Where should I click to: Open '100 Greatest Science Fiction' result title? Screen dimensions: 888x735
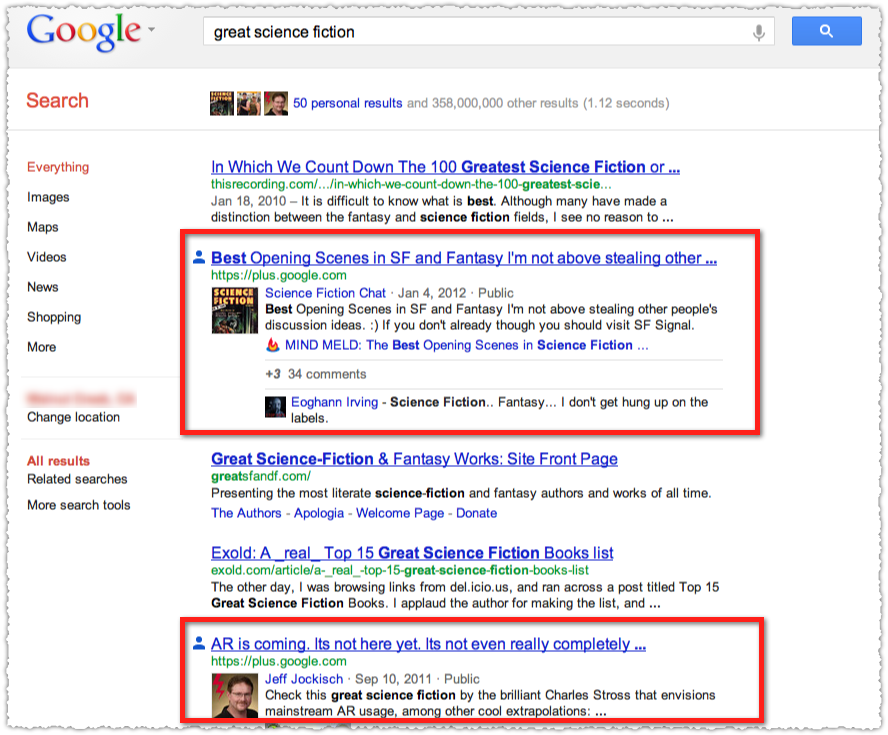[x=445, y=167]
